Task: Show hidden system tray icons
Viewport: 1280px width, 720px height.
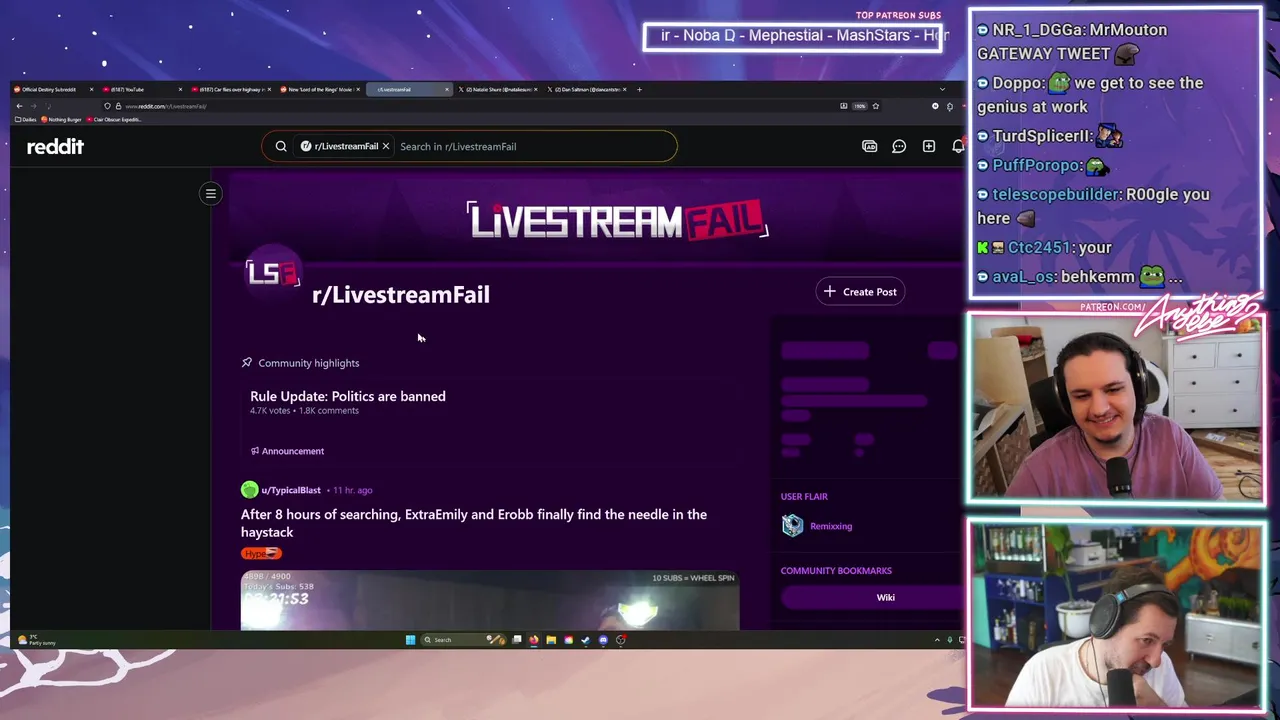Action: (937, 640)
